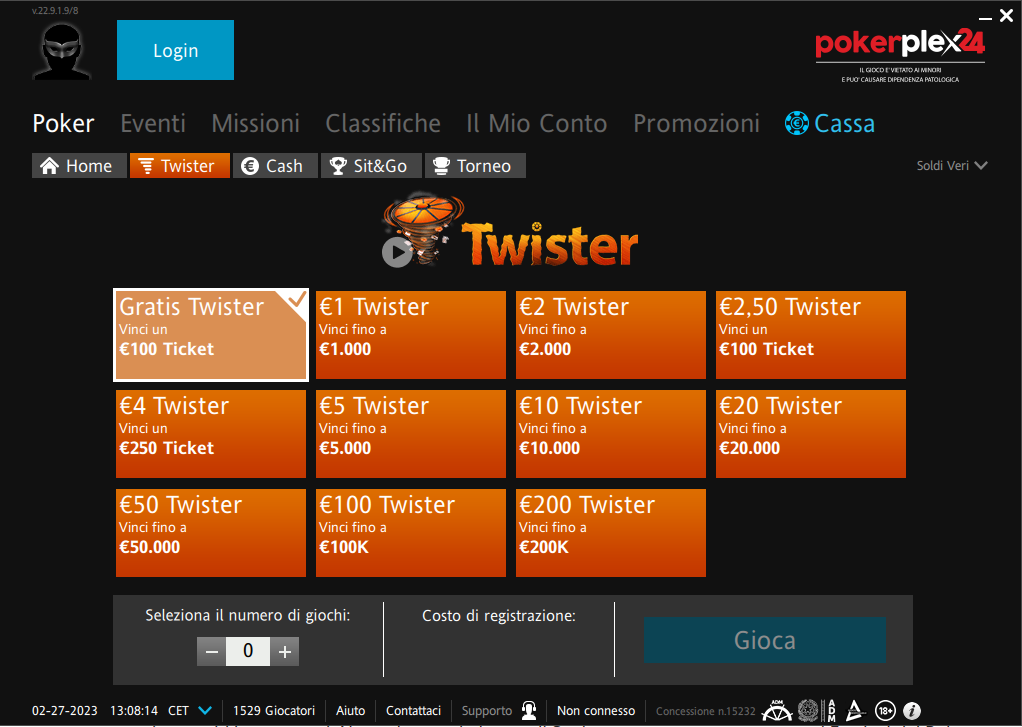The height and width of the screenshot is (727, 1022).
Task: Click the triangular flag logo in the status bar
Action: coord(854,710)
